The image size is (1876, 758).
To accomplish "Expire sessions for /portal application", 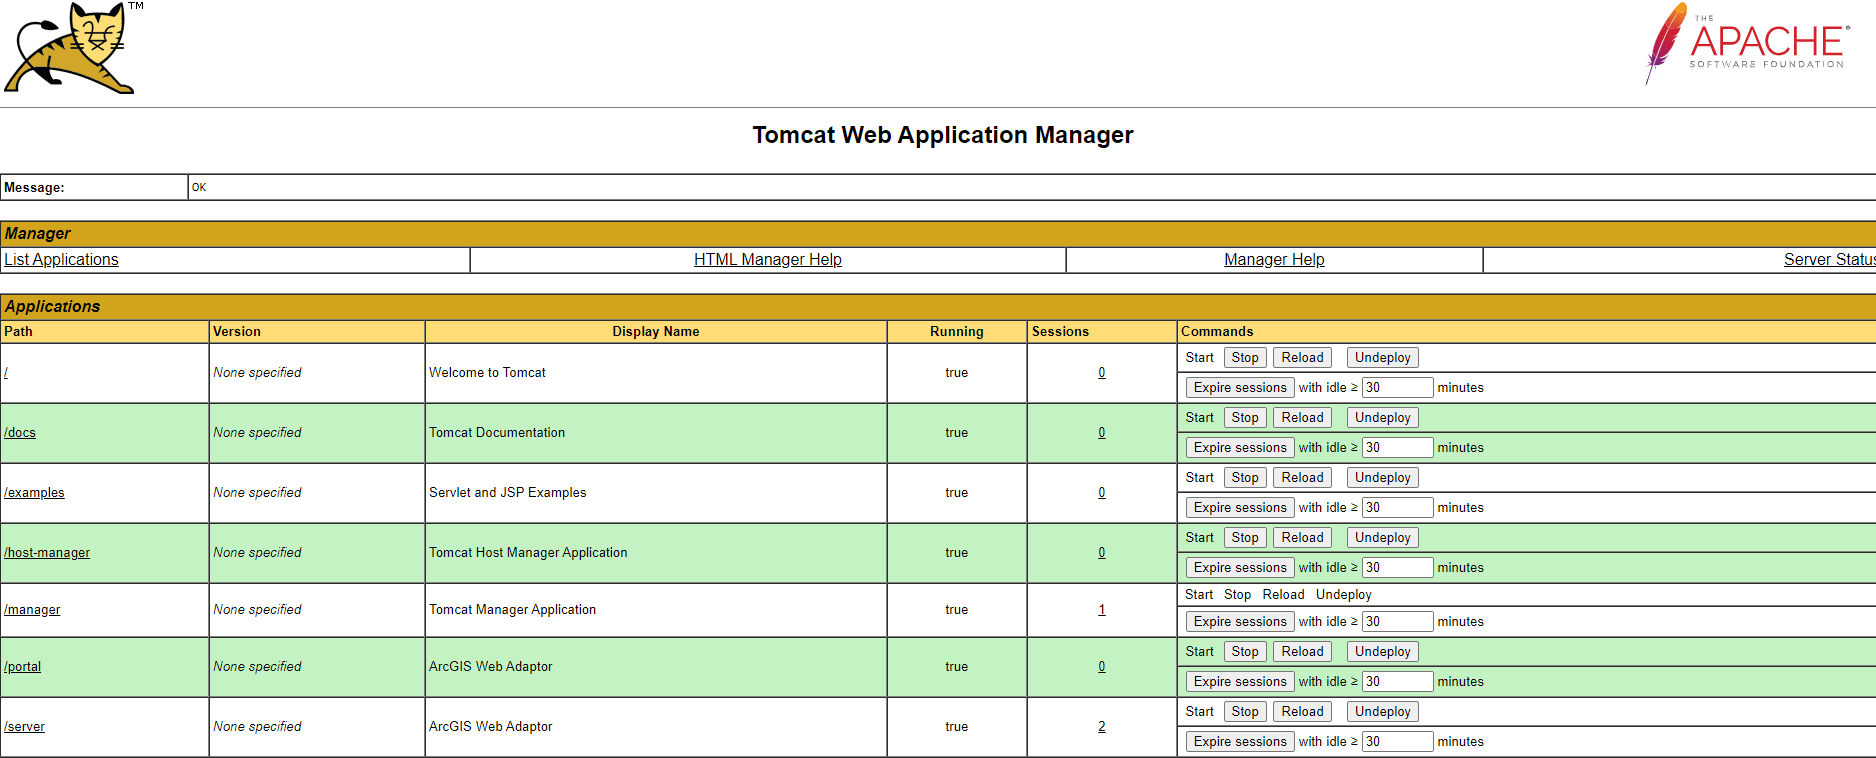I will click(x=1240, y=682).
